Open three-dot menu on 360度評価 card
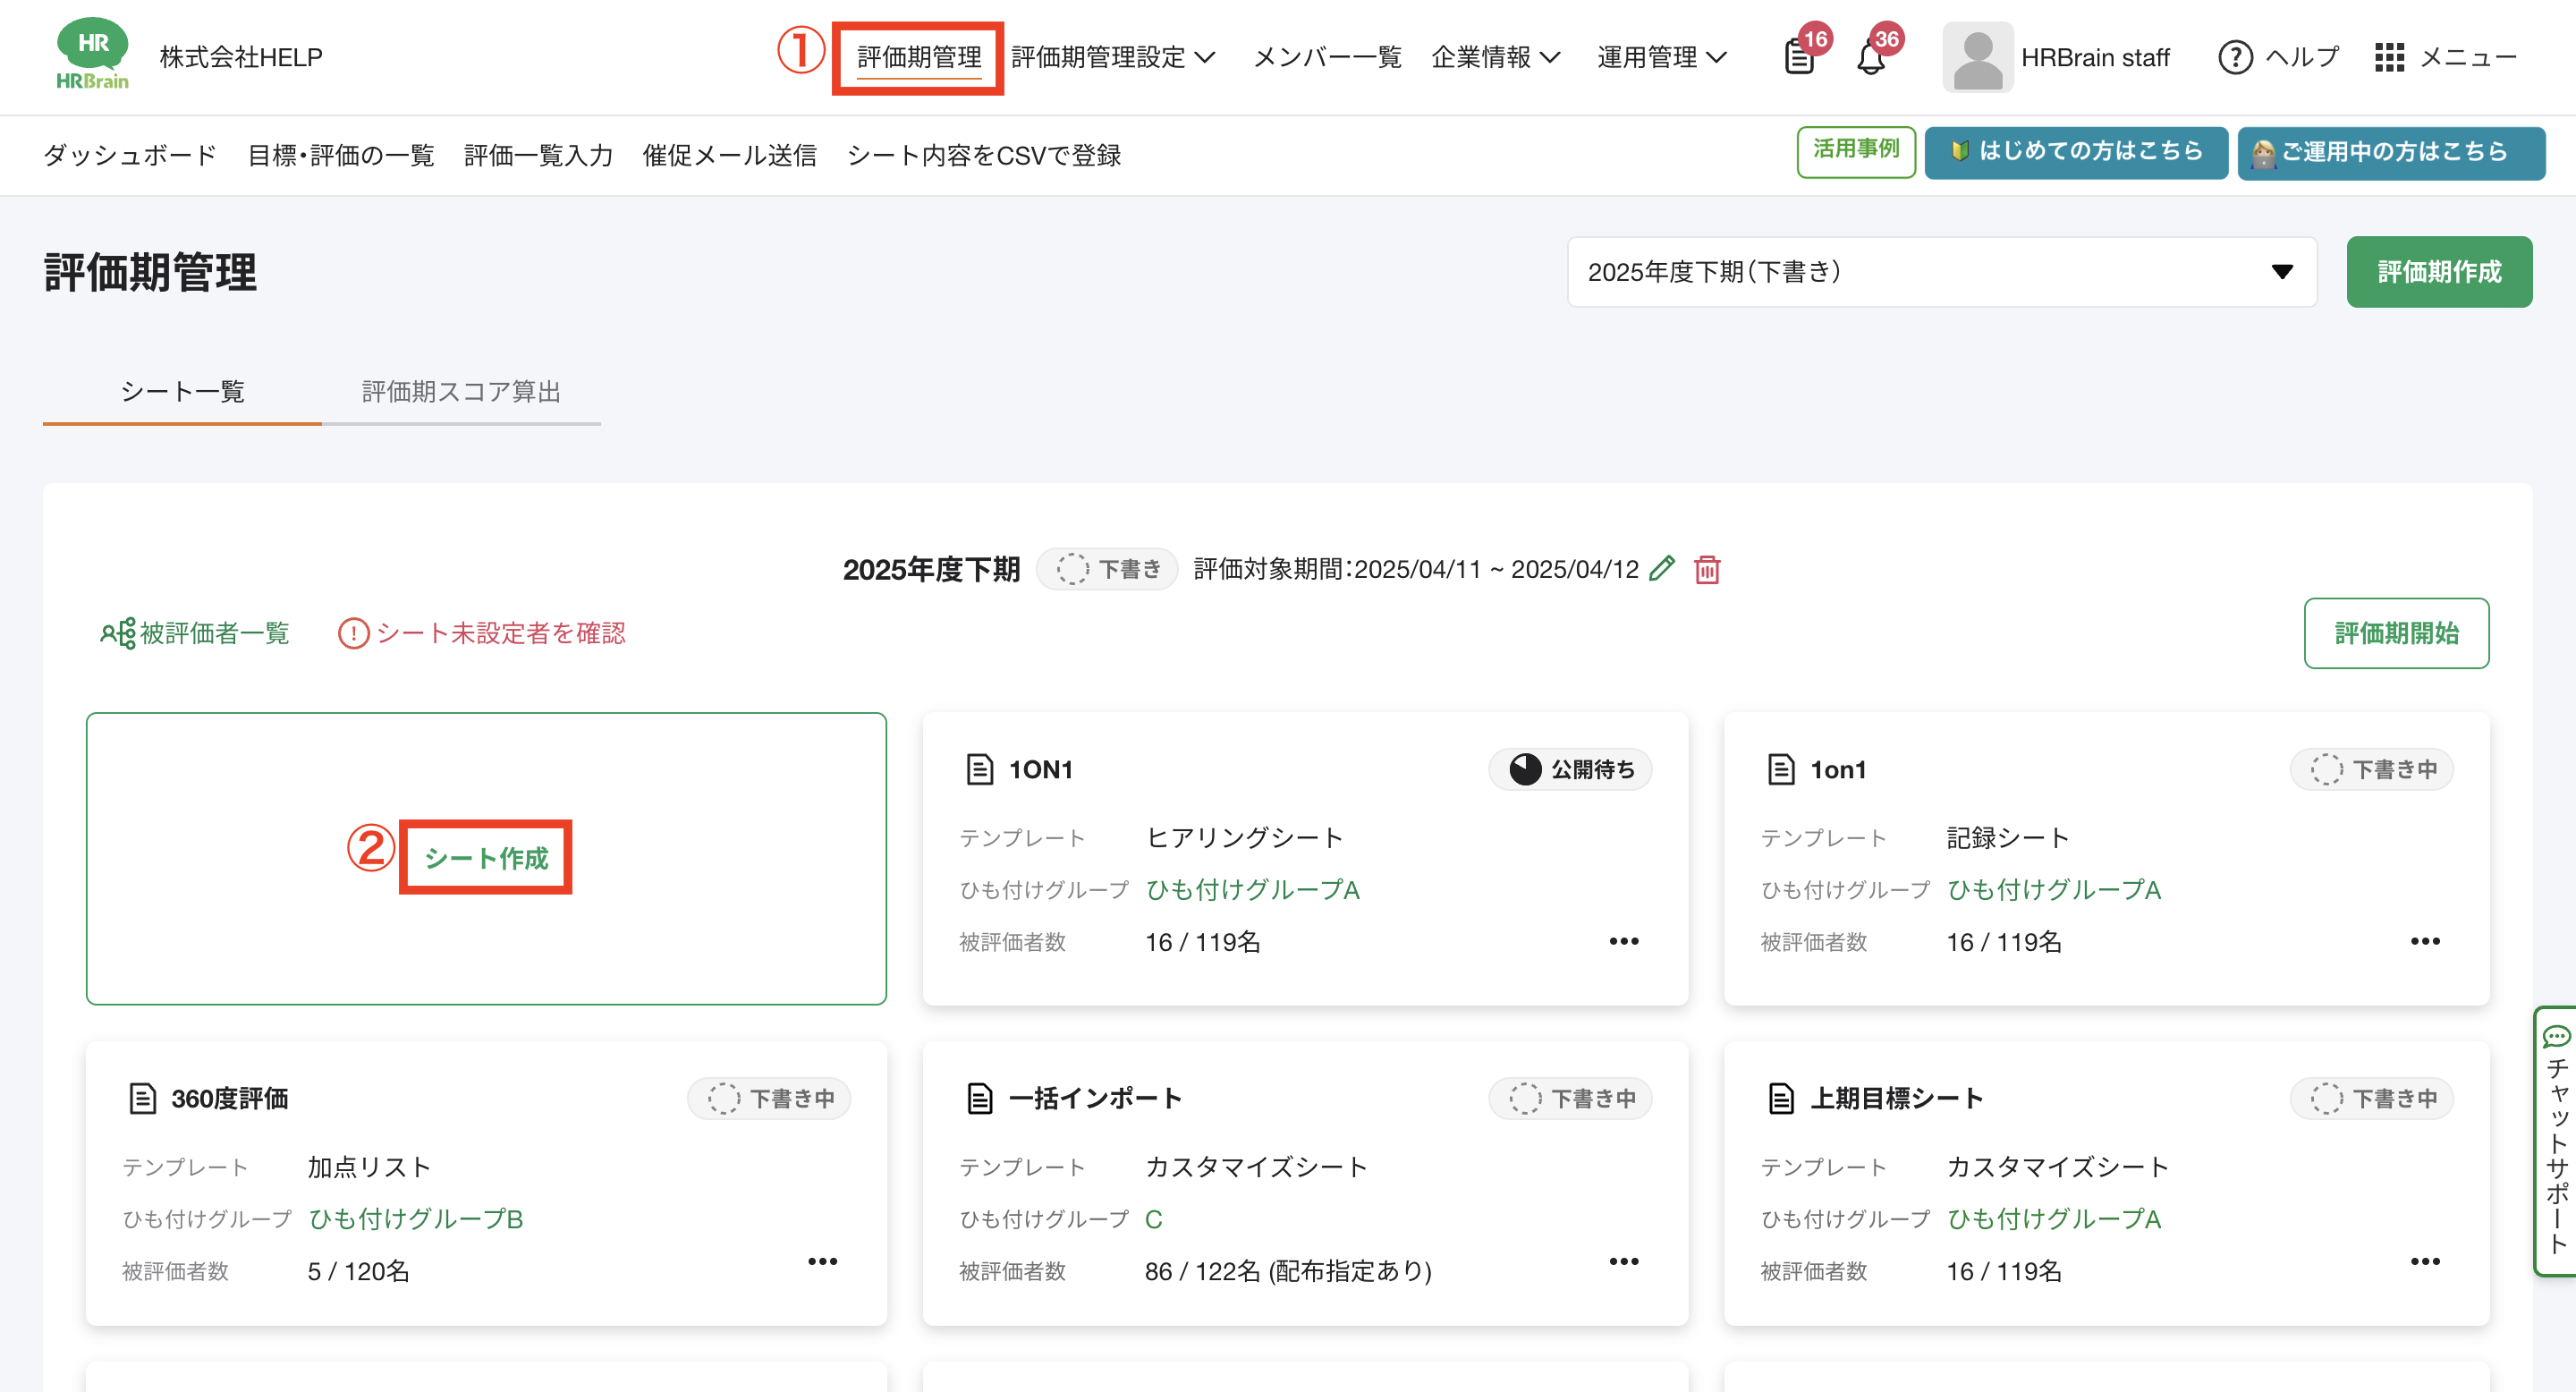 click(x=822, y=1261)
